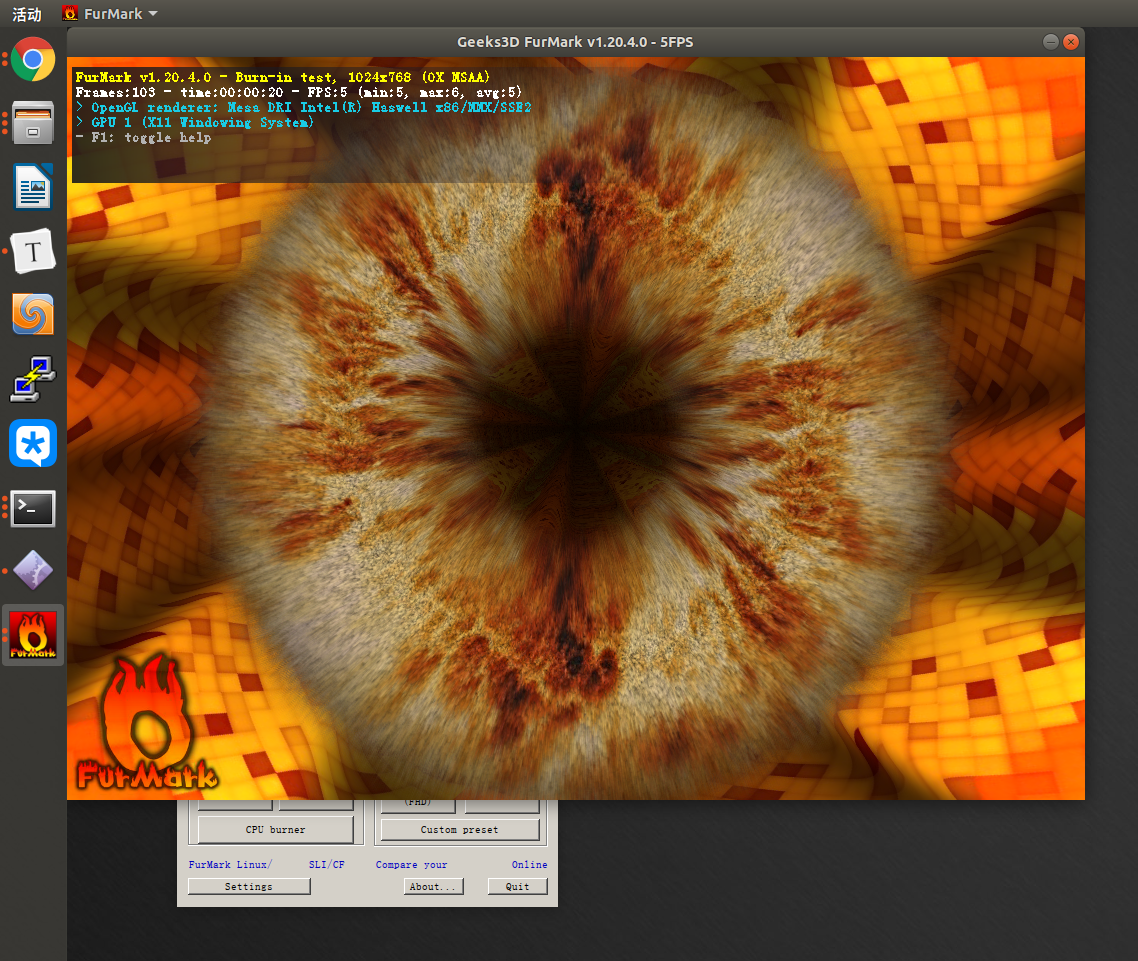Click the remote desktop icon with lightning bolt
Screen dimensions: 1138x961
coord(33,379)
